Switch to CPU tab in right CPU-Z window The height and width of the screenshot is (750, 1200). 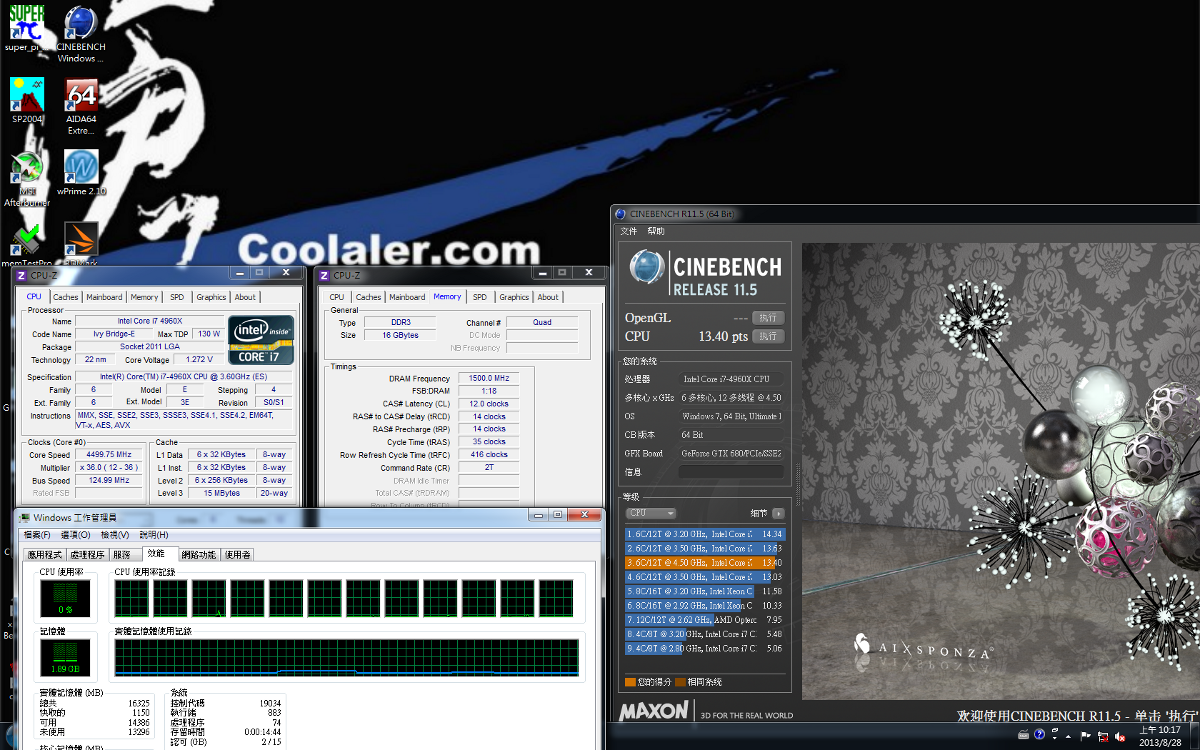pyautogui.click(x=337, y=297)
